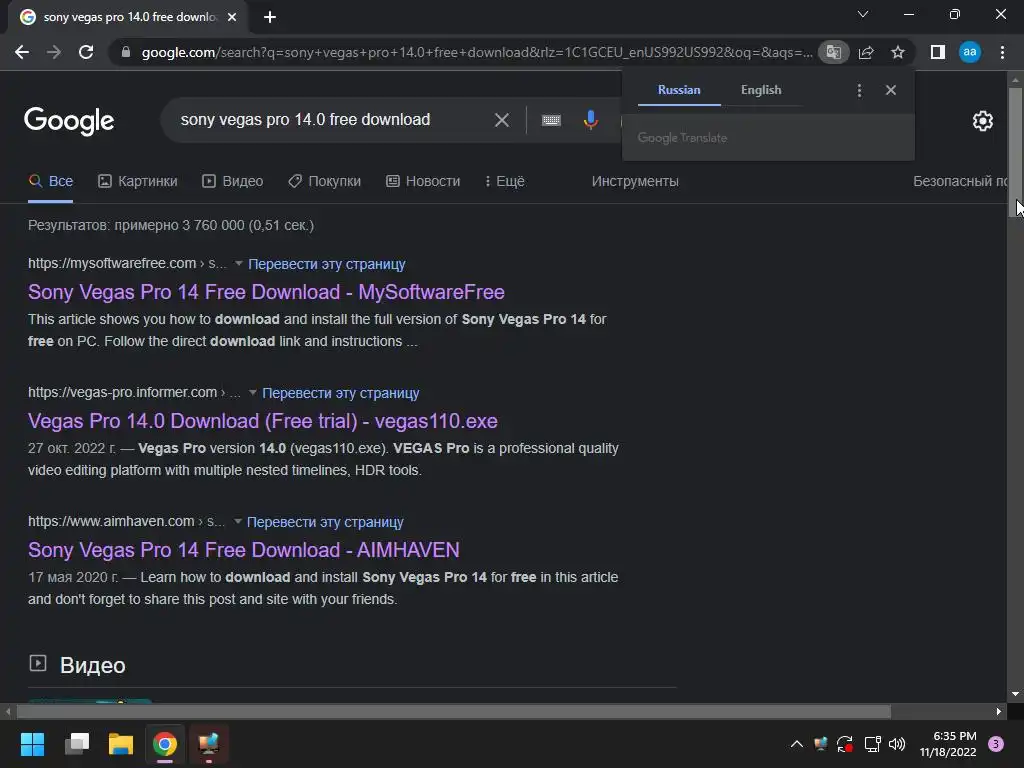
Task: Open Chrome three-dot menu
Action: click(1002, 52)
